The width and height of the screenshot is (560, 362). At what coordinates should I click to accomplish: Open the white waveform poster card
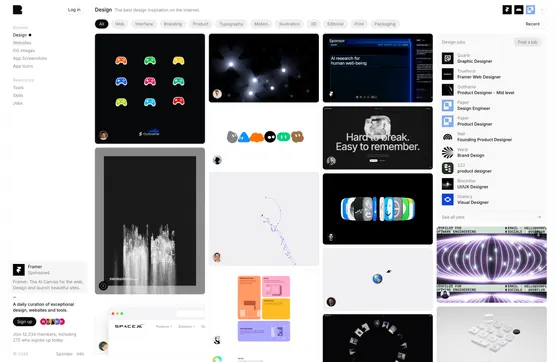point(150,221)
